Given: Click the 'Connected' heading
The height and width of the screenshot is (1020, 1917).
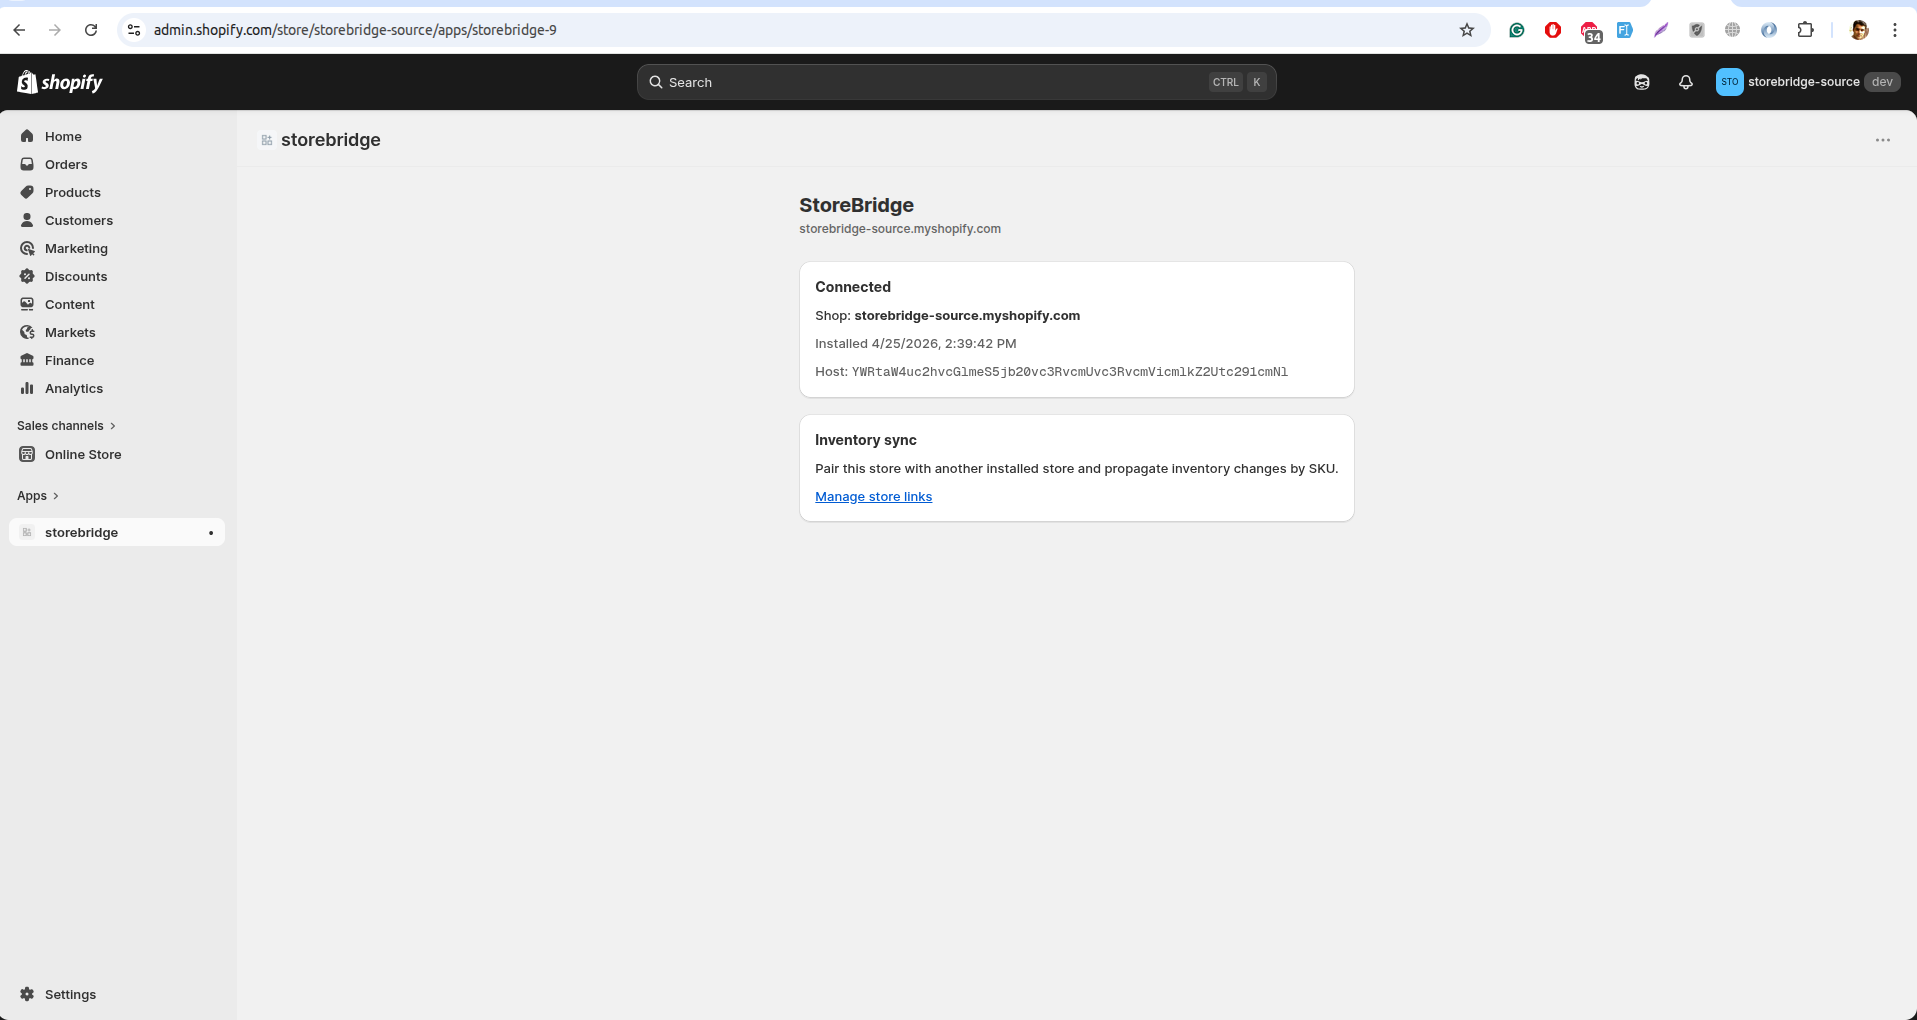Looking at the screenshot, I should click(x=852, y=287).
